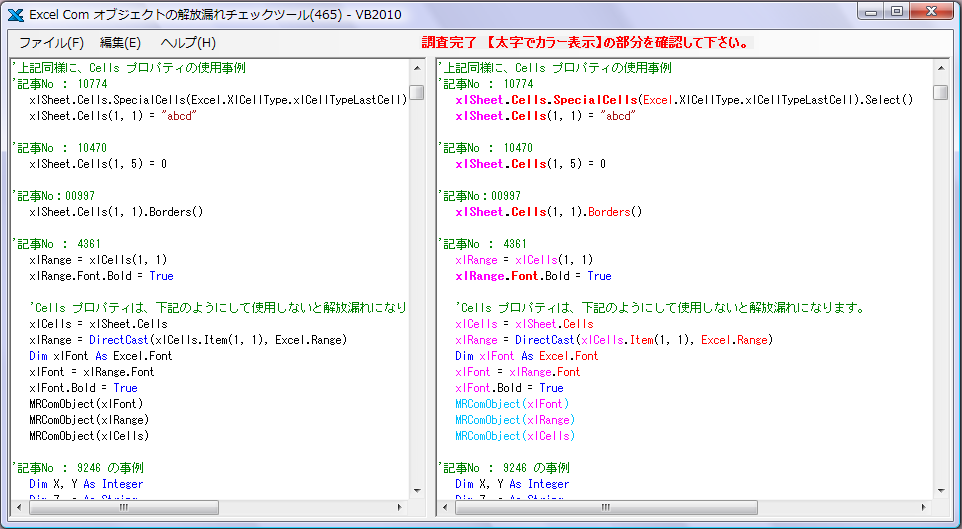
Task: Open the 編集(E) menu
Action: tap(120, 43)
